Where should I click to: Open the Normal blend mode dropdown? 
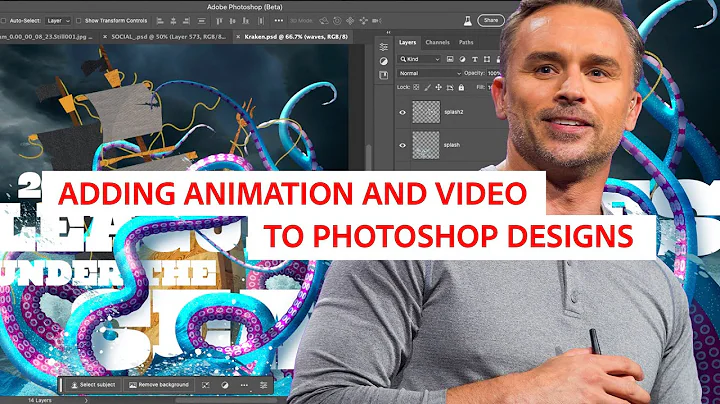[429, 73]
